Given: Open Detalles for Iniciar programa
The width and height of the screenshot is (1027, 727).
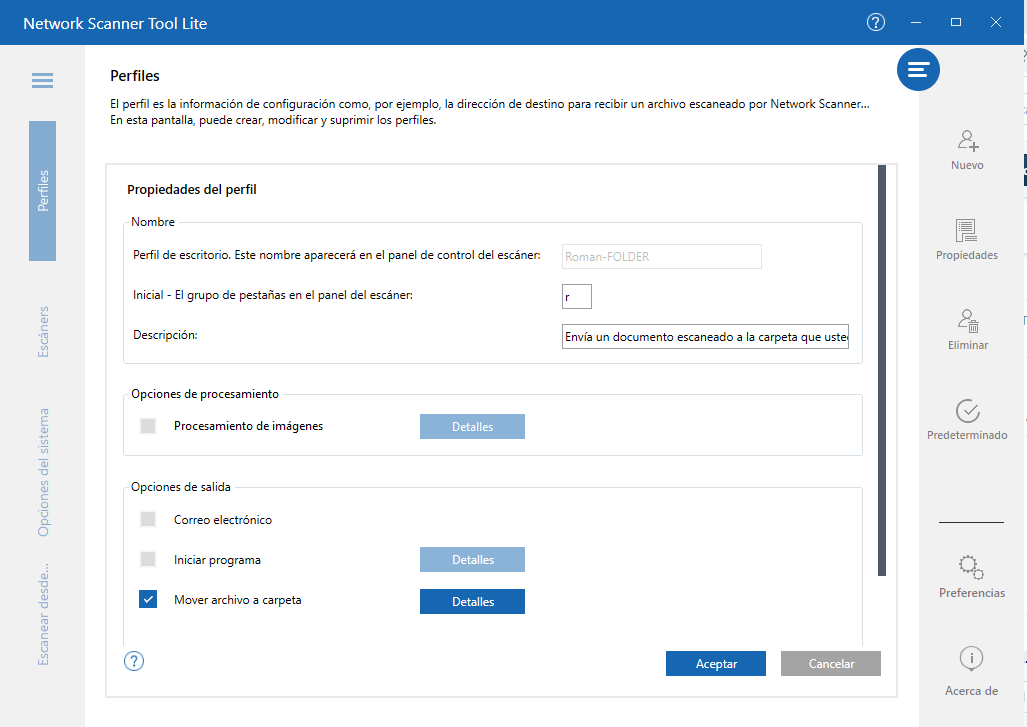Looking at the screenshot, I should (472, 559).
